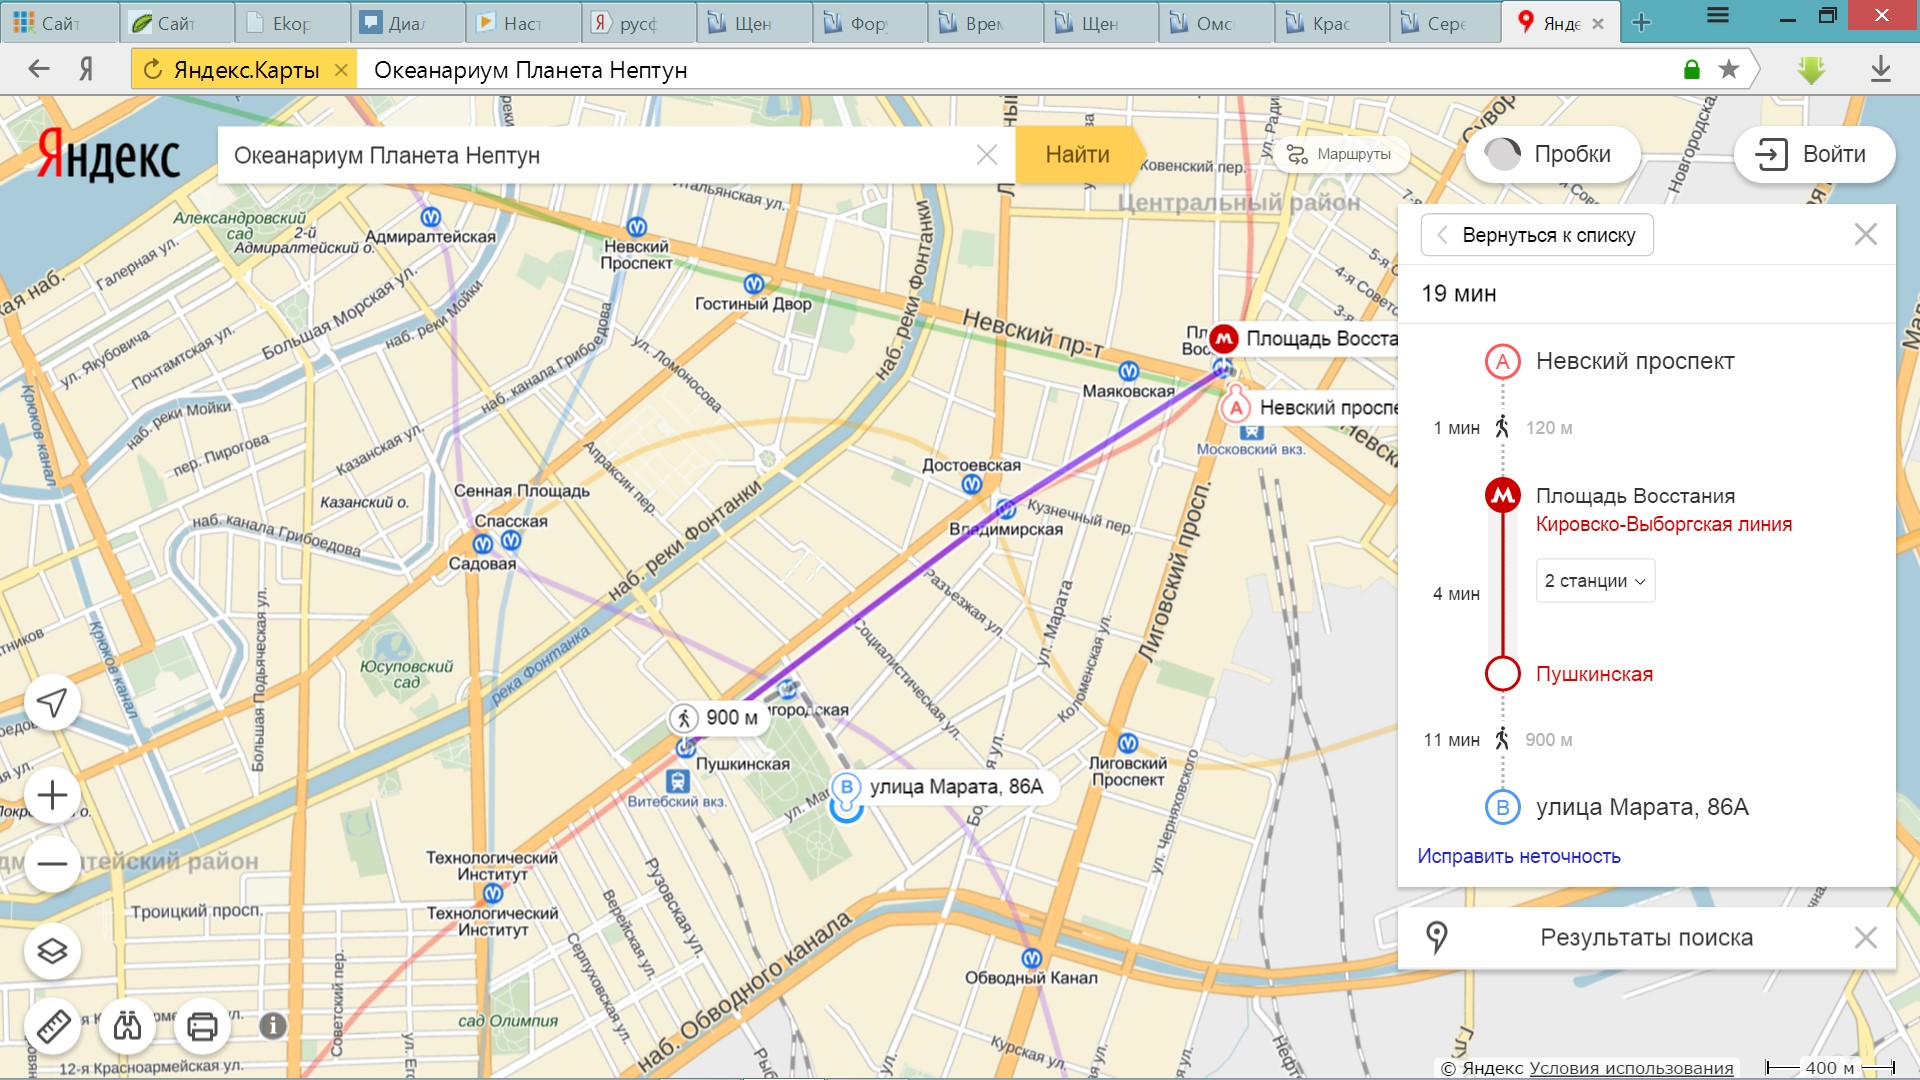
Task: Expand the 2 станции dropdown
Action: pyautogui.click(x=1595, y=581)
